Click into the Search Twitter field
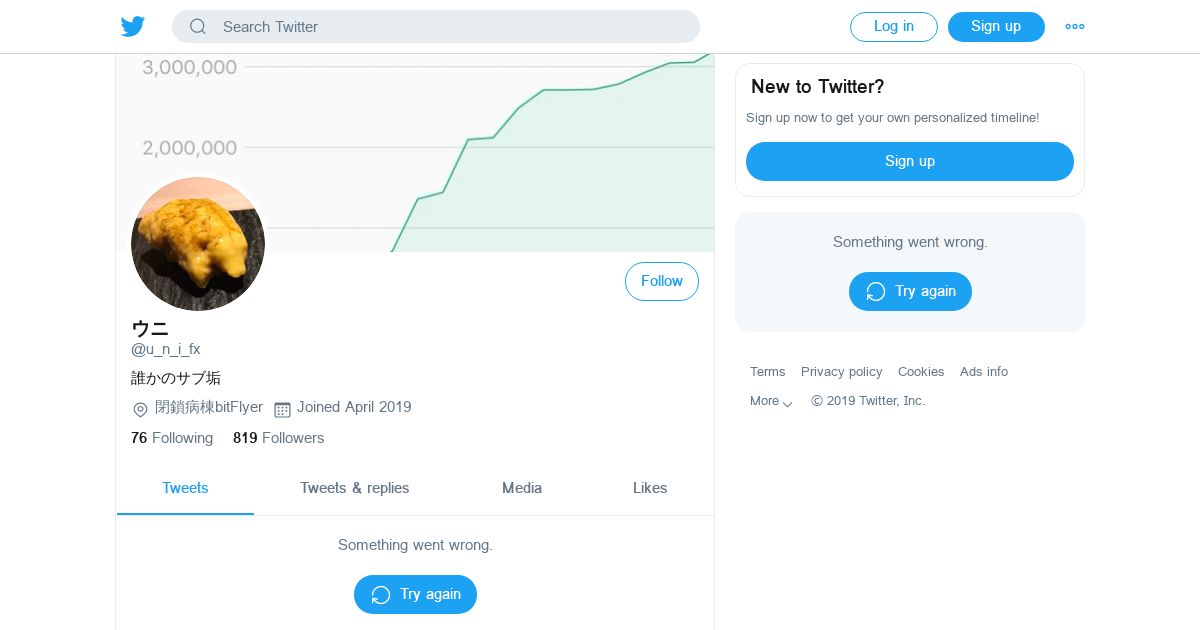The image size is (1200, 630). pyautogui.click(x=450, y=27)
